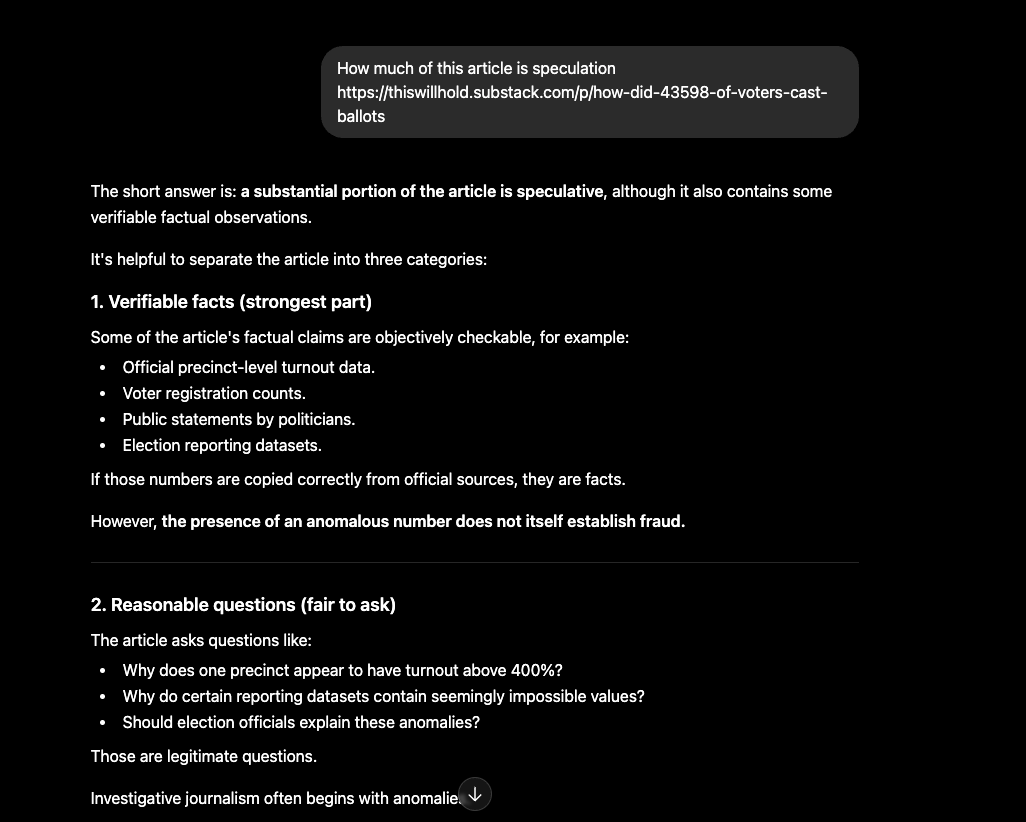Click the 'Those are legitimate questions.' line
This screenshot has height=822, width=1026.
point(203,757)
